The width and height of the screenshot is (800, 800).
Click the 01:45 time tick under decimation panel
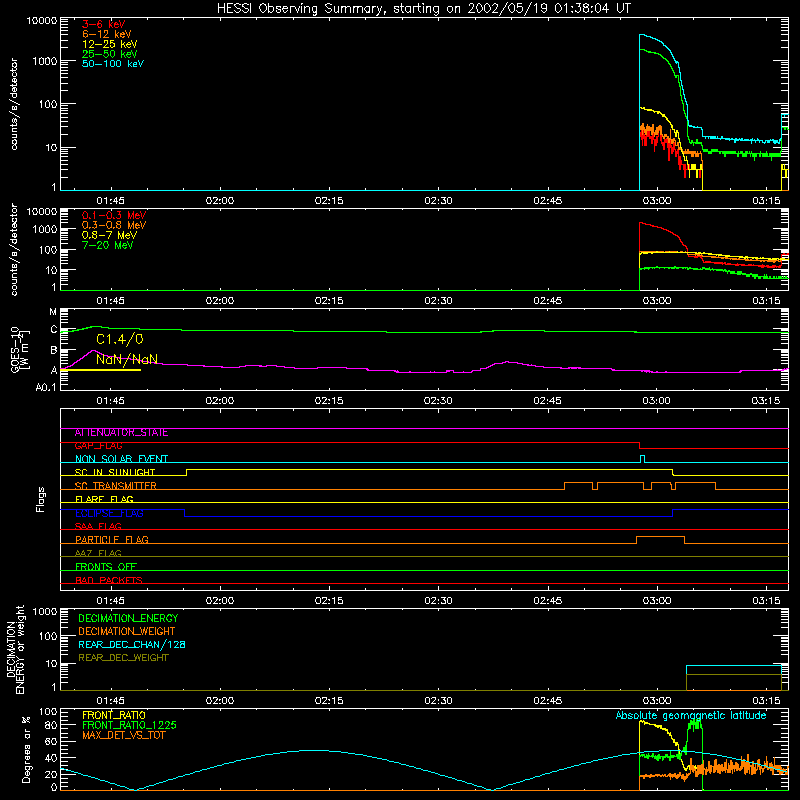click(x=110, y=701)
